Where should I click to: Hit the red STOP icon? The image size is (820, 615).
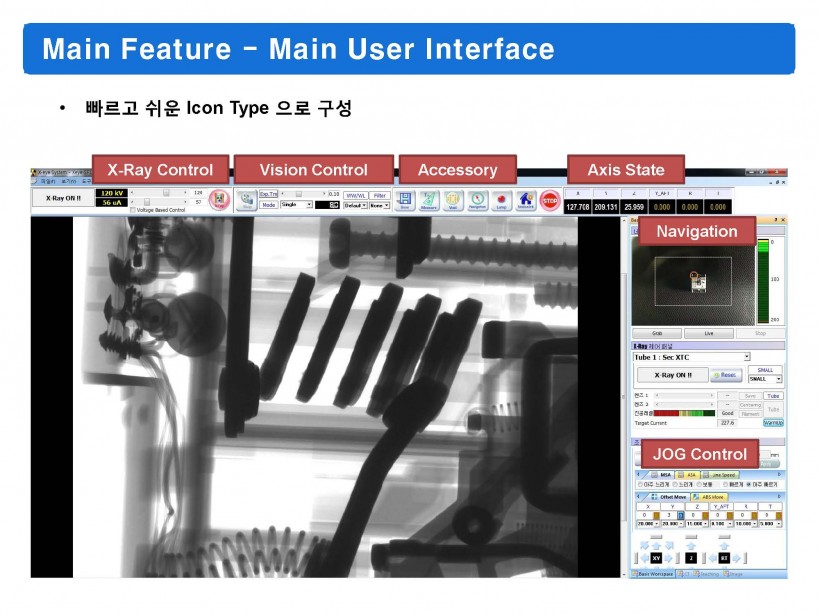click(x=550, y=200)
